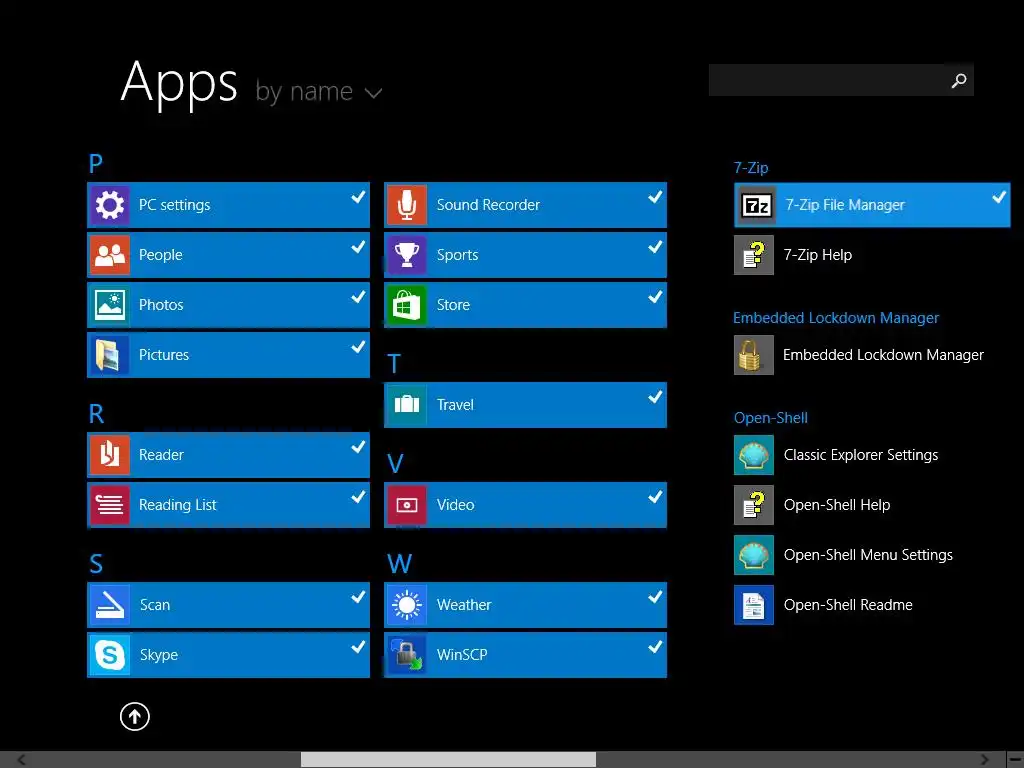Click the W letter group header
The width and height of the screenshot is (1024, 768).
coord(399,564)
